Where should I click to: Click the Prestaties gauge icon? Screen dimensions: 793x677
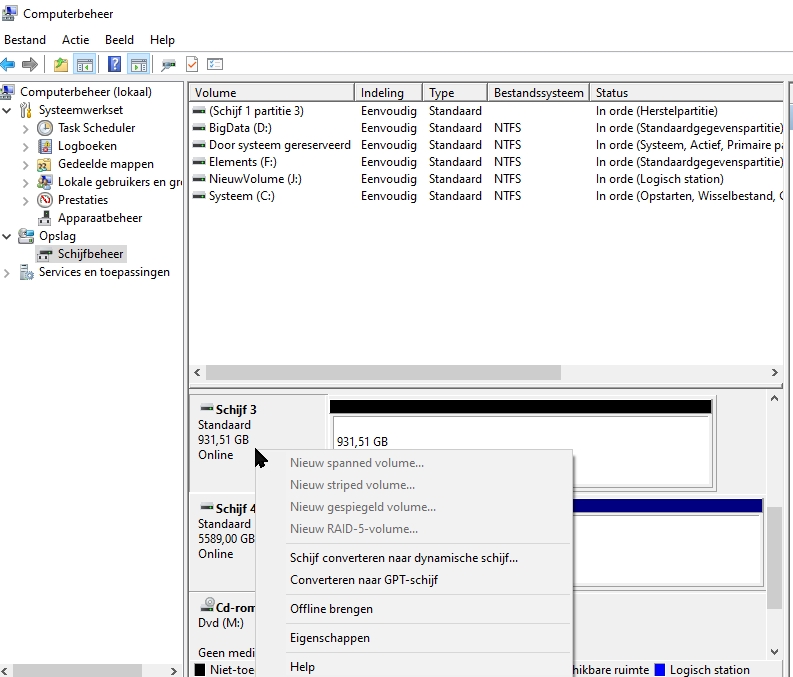pos(45,200)
